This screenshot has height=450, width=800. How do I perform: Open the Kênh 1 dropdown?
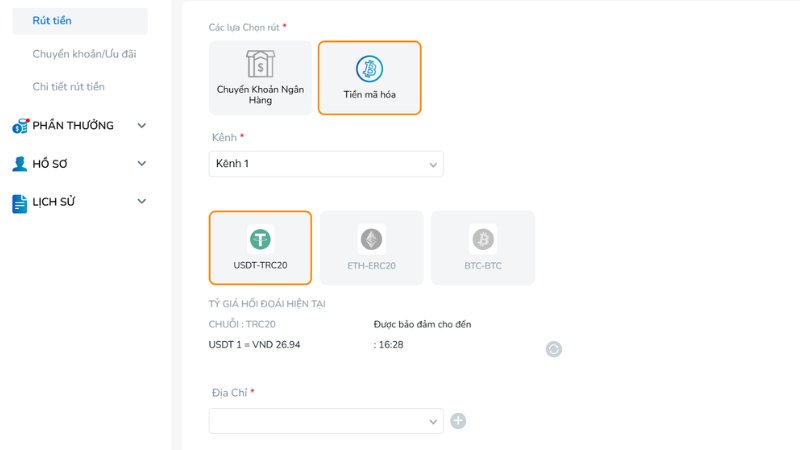coord(326,164)
